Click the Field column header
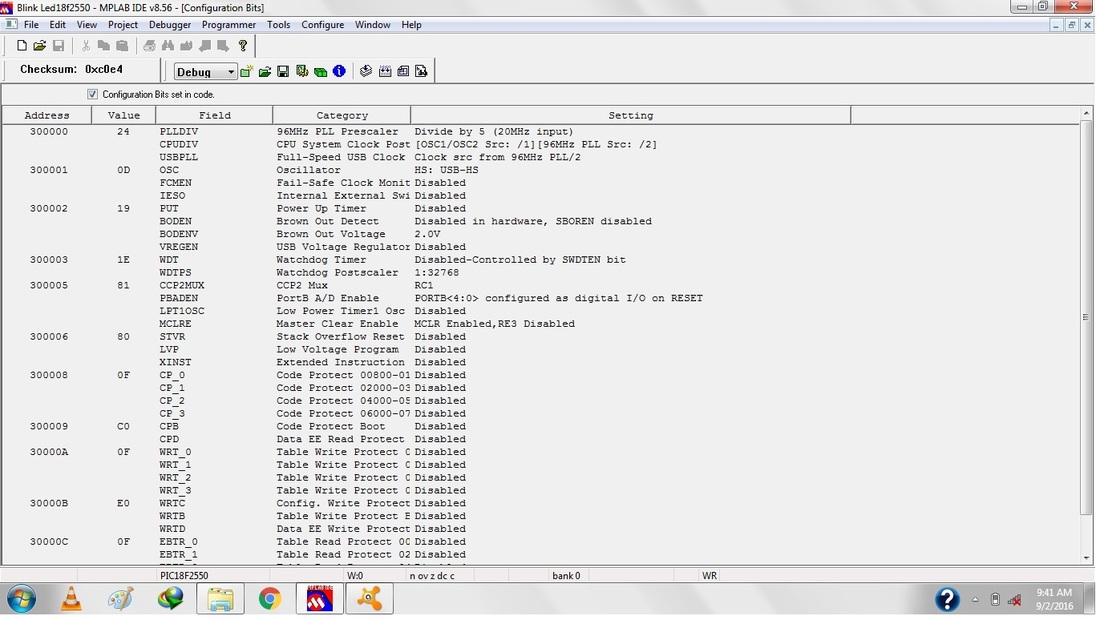 pos(214,115)
